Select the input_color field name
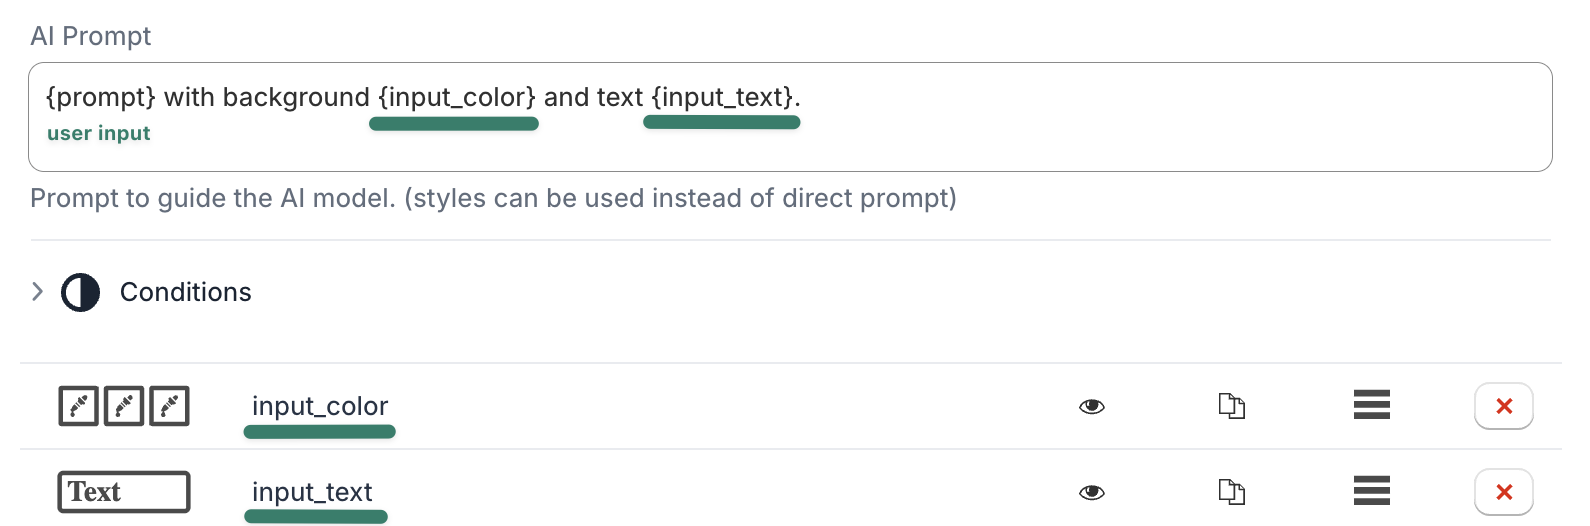This screenshot has width=1590, height=526. click(319, 406)
